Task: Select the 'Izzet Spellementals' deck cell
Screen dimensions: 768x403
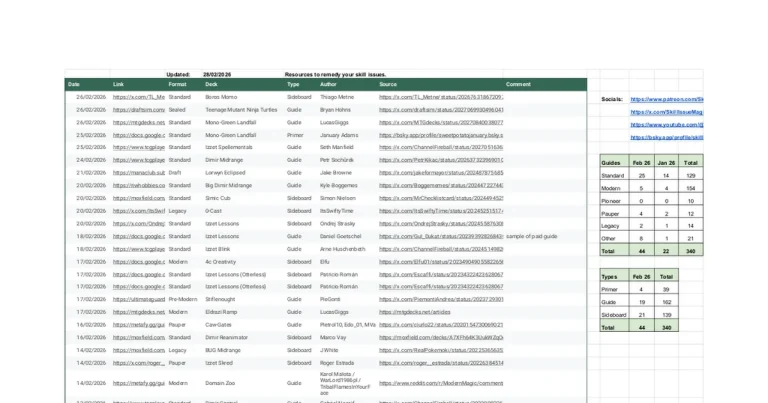Action: (229, 147)
